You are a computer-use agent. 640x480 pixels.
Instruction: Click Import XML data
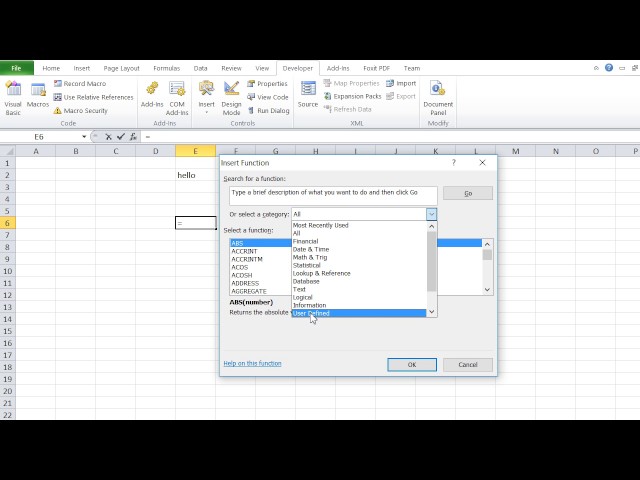pos(401,83)
